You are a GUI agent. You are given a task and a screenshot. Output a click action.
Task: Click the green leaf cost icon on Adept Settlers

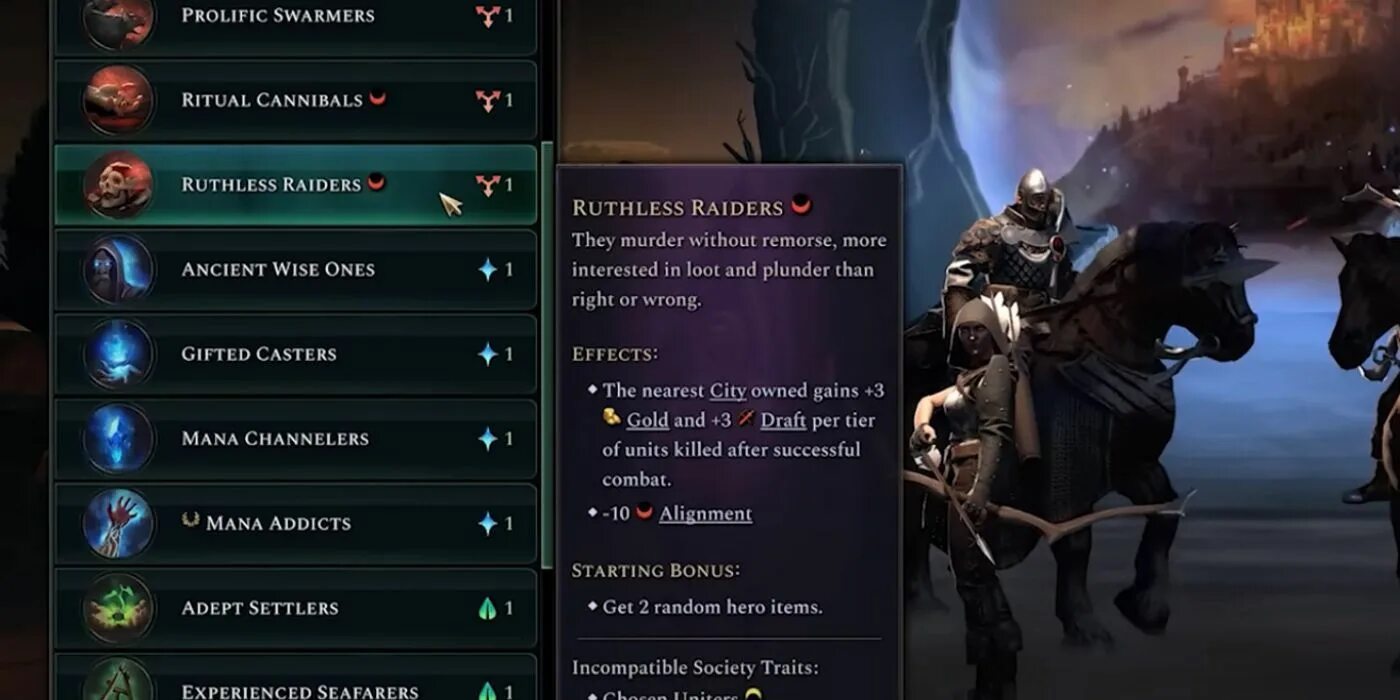(x=487, y=608)
